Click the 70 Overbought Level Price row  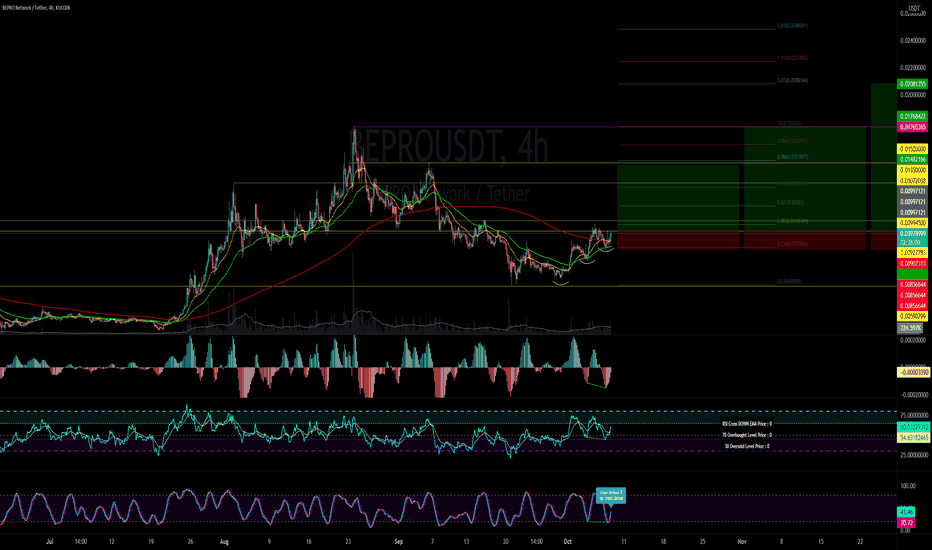(747, 435)
